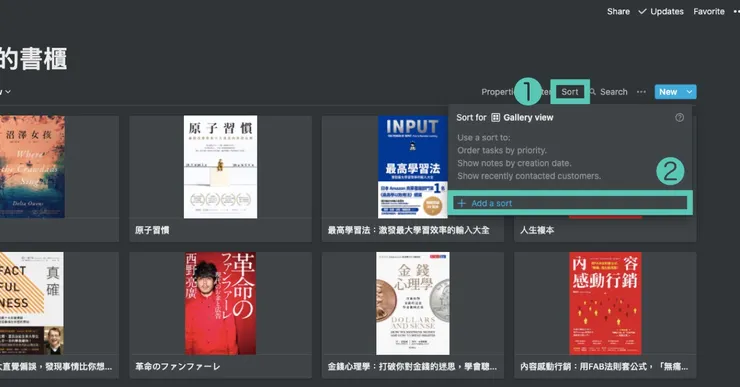The width and height of the screenshot is (740, 387).
Task: Open the 金錢心理學 book cover
Action: point(412,303)
